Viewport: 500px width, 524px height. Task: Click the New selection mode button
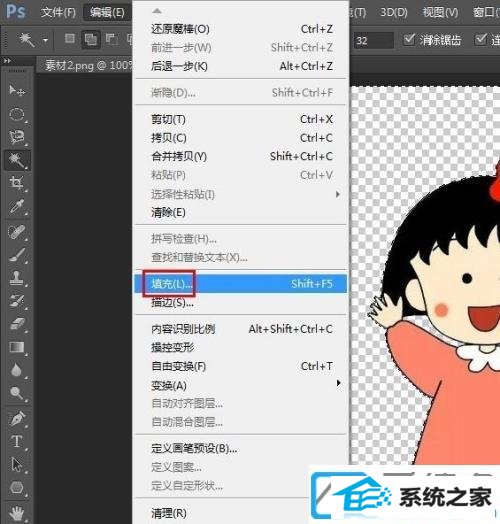coord(70,39)
